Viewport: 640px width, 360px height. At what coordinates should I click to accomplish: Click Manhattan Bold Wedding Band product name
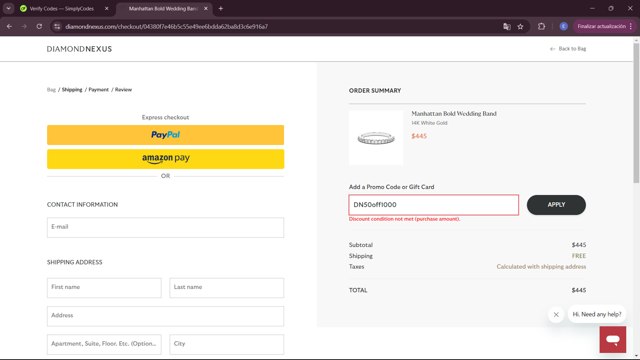tap(454, 113)
